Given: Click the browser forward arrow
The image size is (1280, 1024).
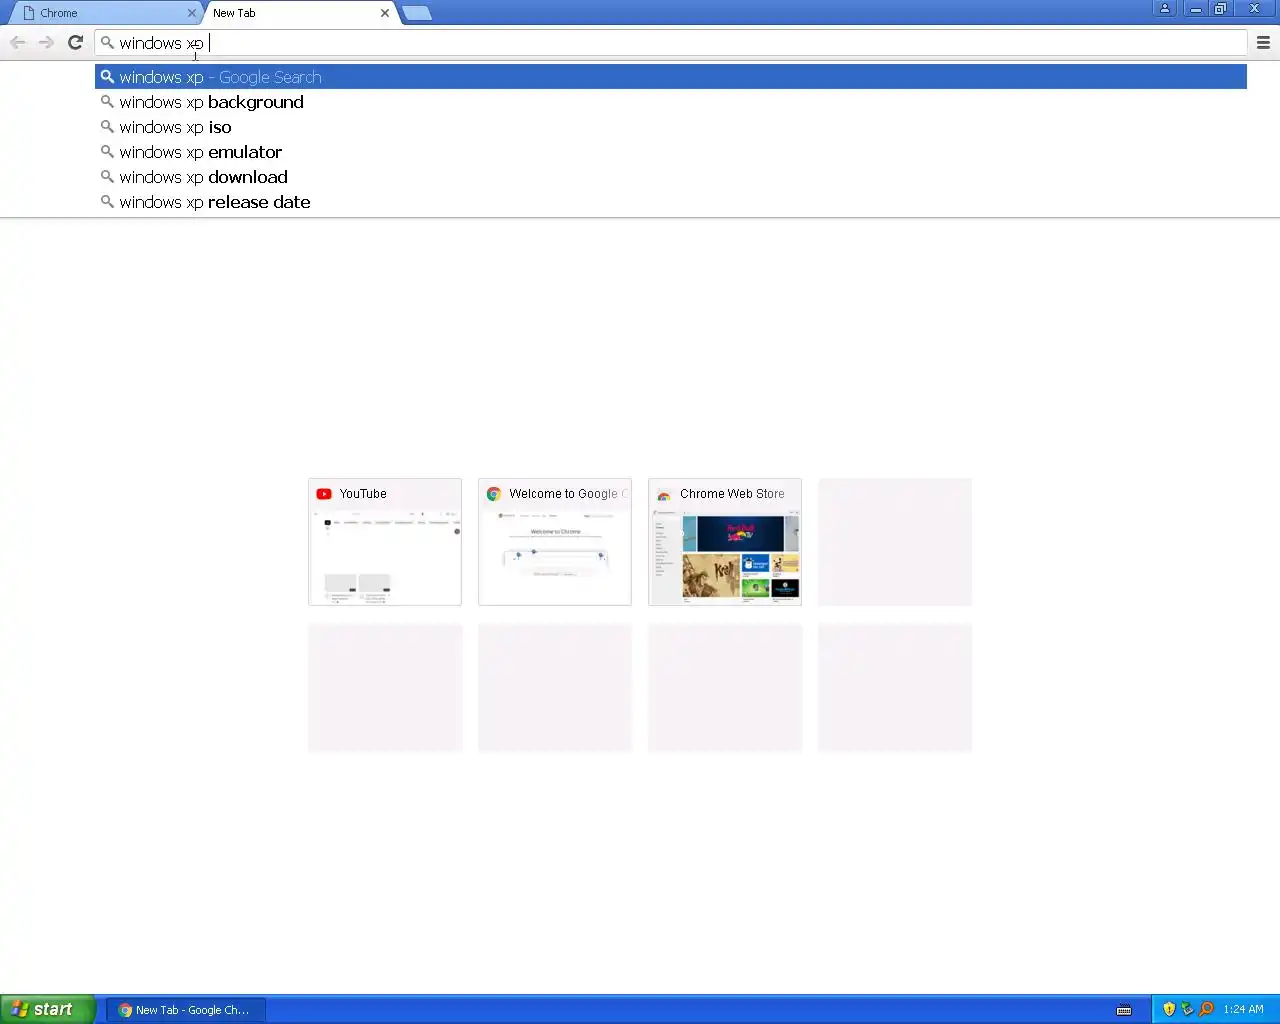Looking at the screenshot, I should click(46, 42).
